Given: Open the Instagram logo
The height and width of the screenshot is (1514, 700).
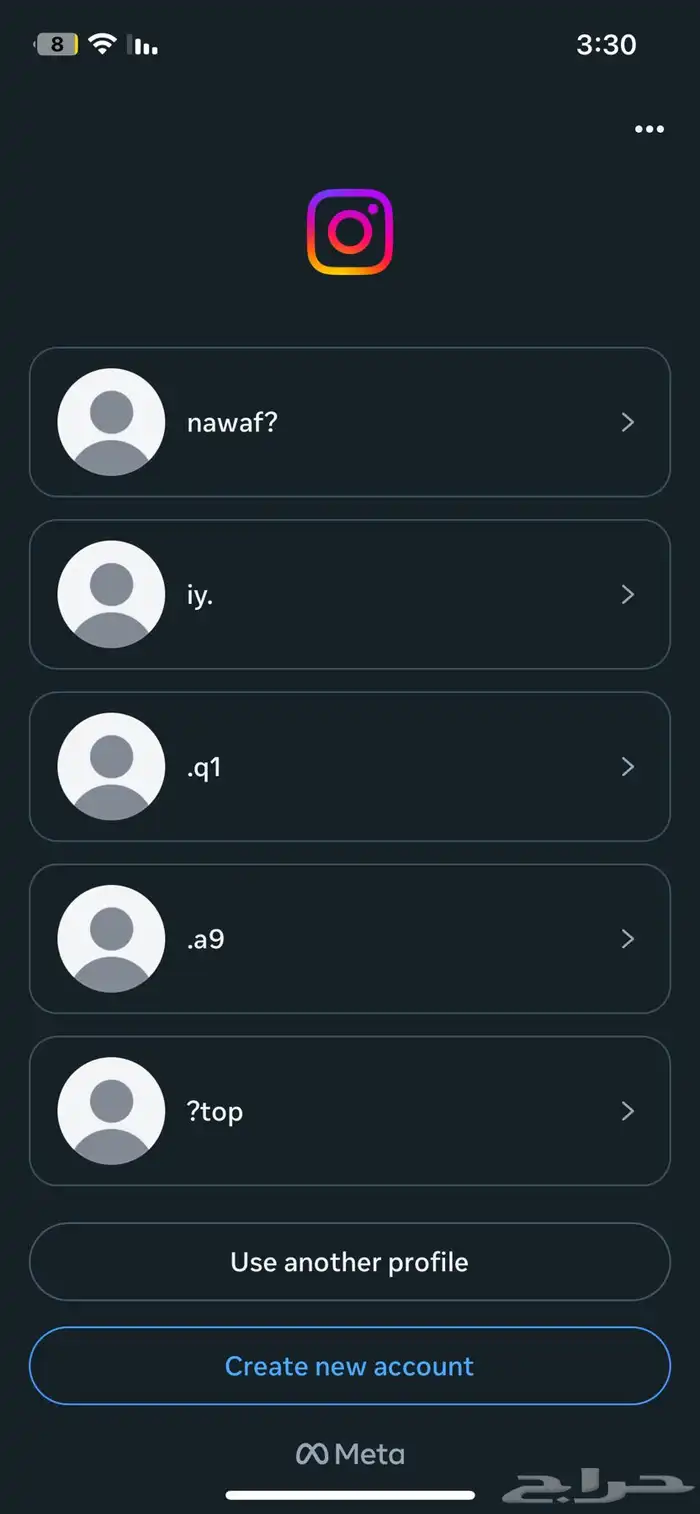Looking at the screenshot, I should point(349,231).
